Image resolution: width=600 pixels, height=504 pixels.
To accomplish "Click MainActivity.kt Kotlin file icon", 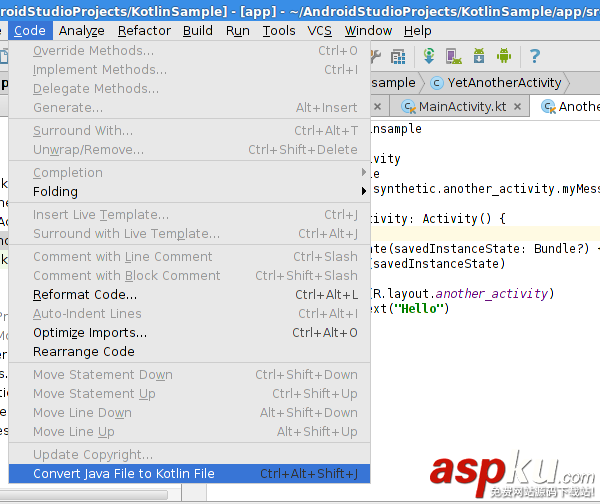I will pos(408,107).
